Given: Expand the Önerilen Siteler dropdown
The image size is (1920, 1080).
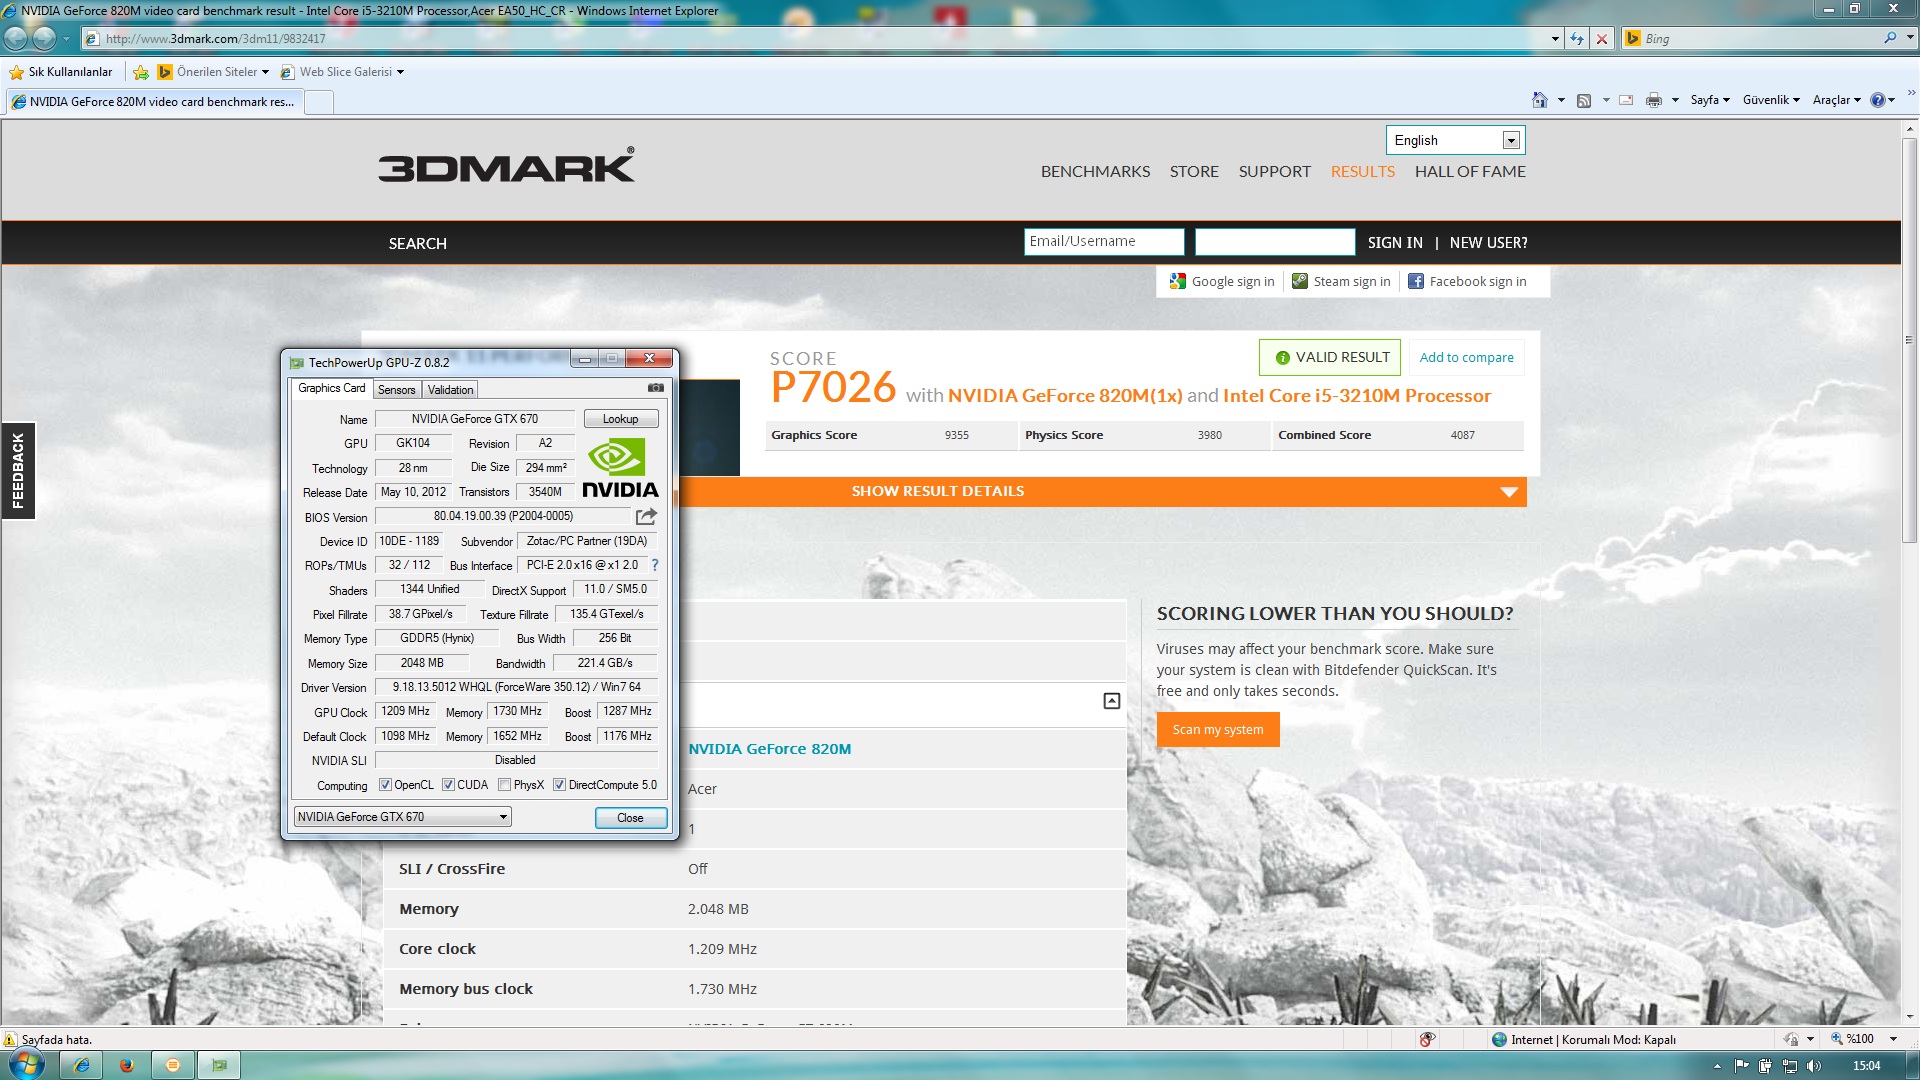Looking at the screenshot, I should click(x=265, y=72).
